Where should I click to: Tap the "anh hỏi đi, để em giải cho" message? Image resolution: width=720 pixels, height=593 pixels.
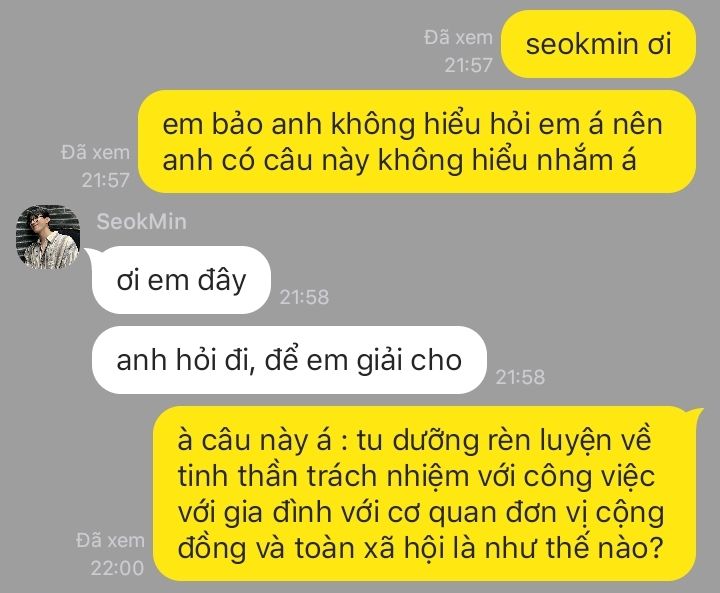289,360
